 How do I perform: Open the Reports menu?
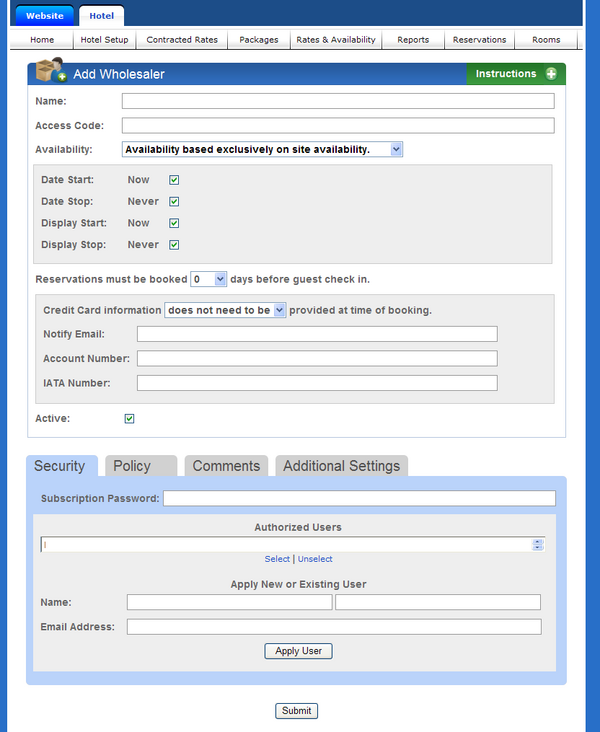point(413,40)
